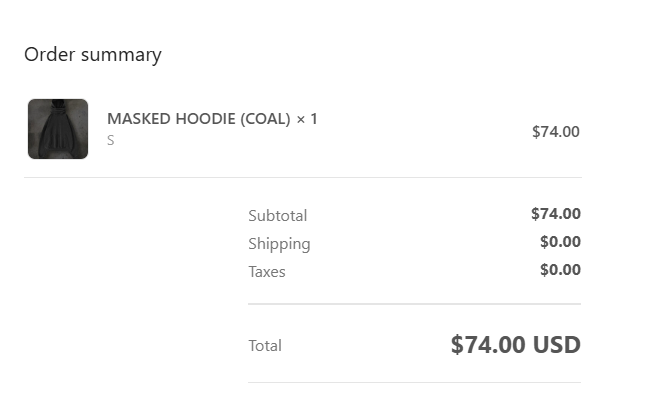
Task: Click the USD currency text in total
Action: point(556,345)
